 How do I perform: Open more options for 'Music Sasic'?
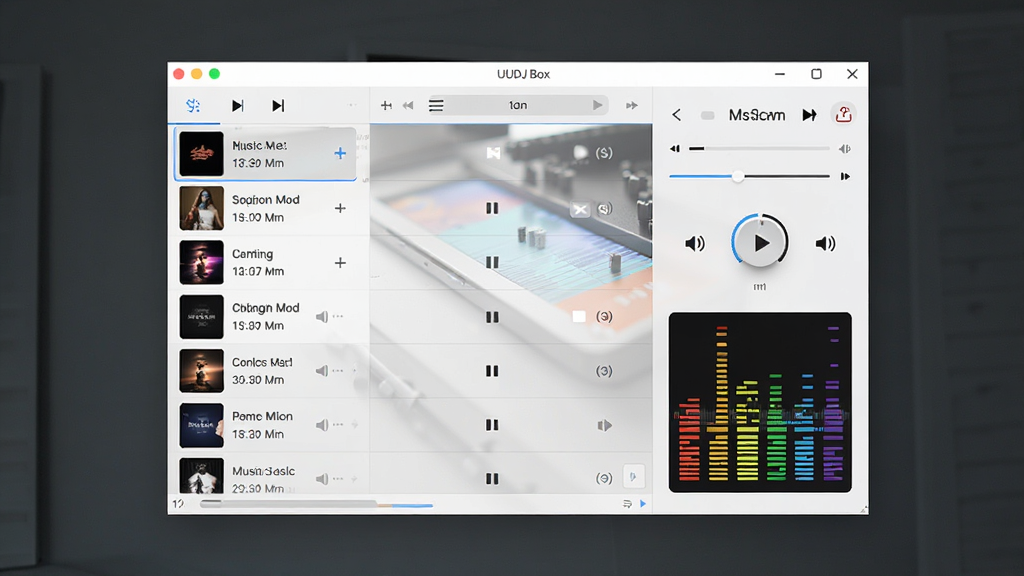pos(338,479)
